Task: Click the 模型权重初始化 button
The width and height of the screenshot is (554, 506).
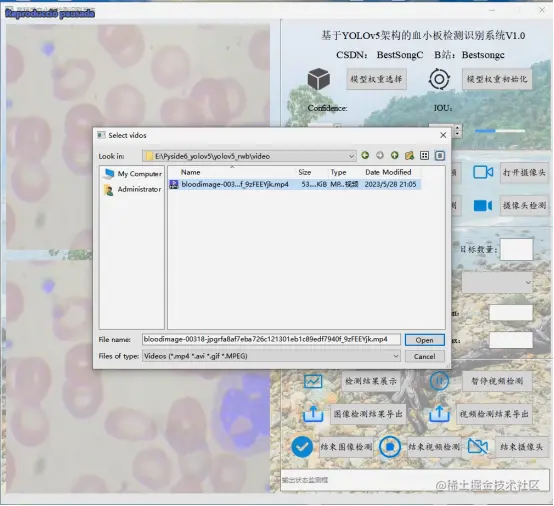Action: (x=497, y=79)
